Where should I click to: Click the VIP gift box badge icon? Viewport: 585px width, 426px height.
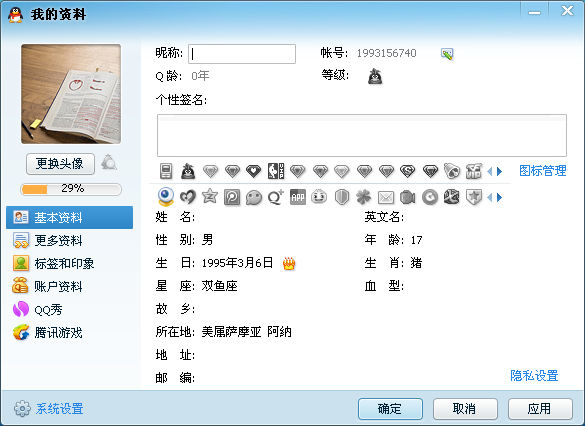474,171
